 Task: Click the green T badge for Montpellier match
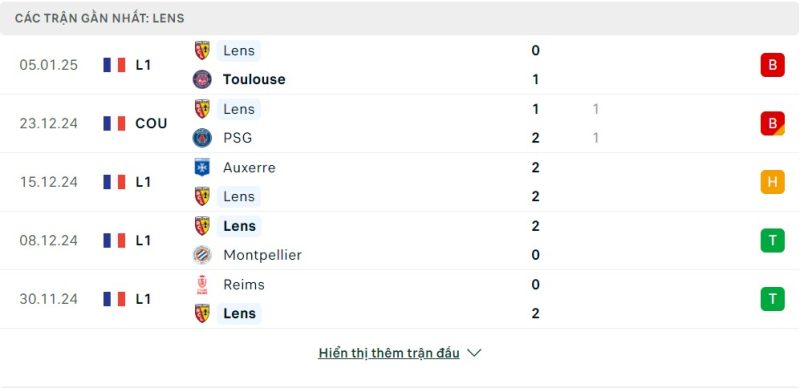pyautogui.click(x=772, y=240)
